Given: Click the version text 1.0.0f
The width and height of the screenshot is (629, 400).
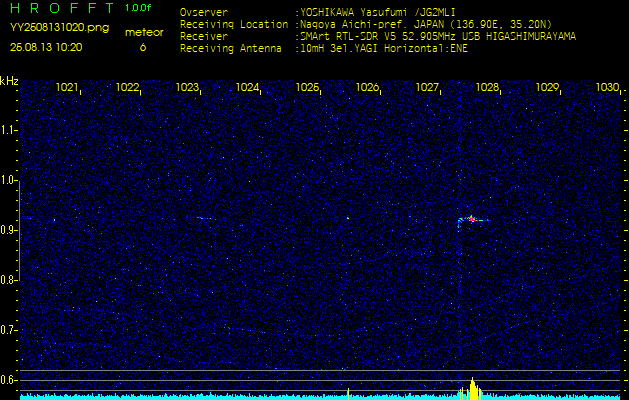Looking at the screenshot, I should [138, 8].
